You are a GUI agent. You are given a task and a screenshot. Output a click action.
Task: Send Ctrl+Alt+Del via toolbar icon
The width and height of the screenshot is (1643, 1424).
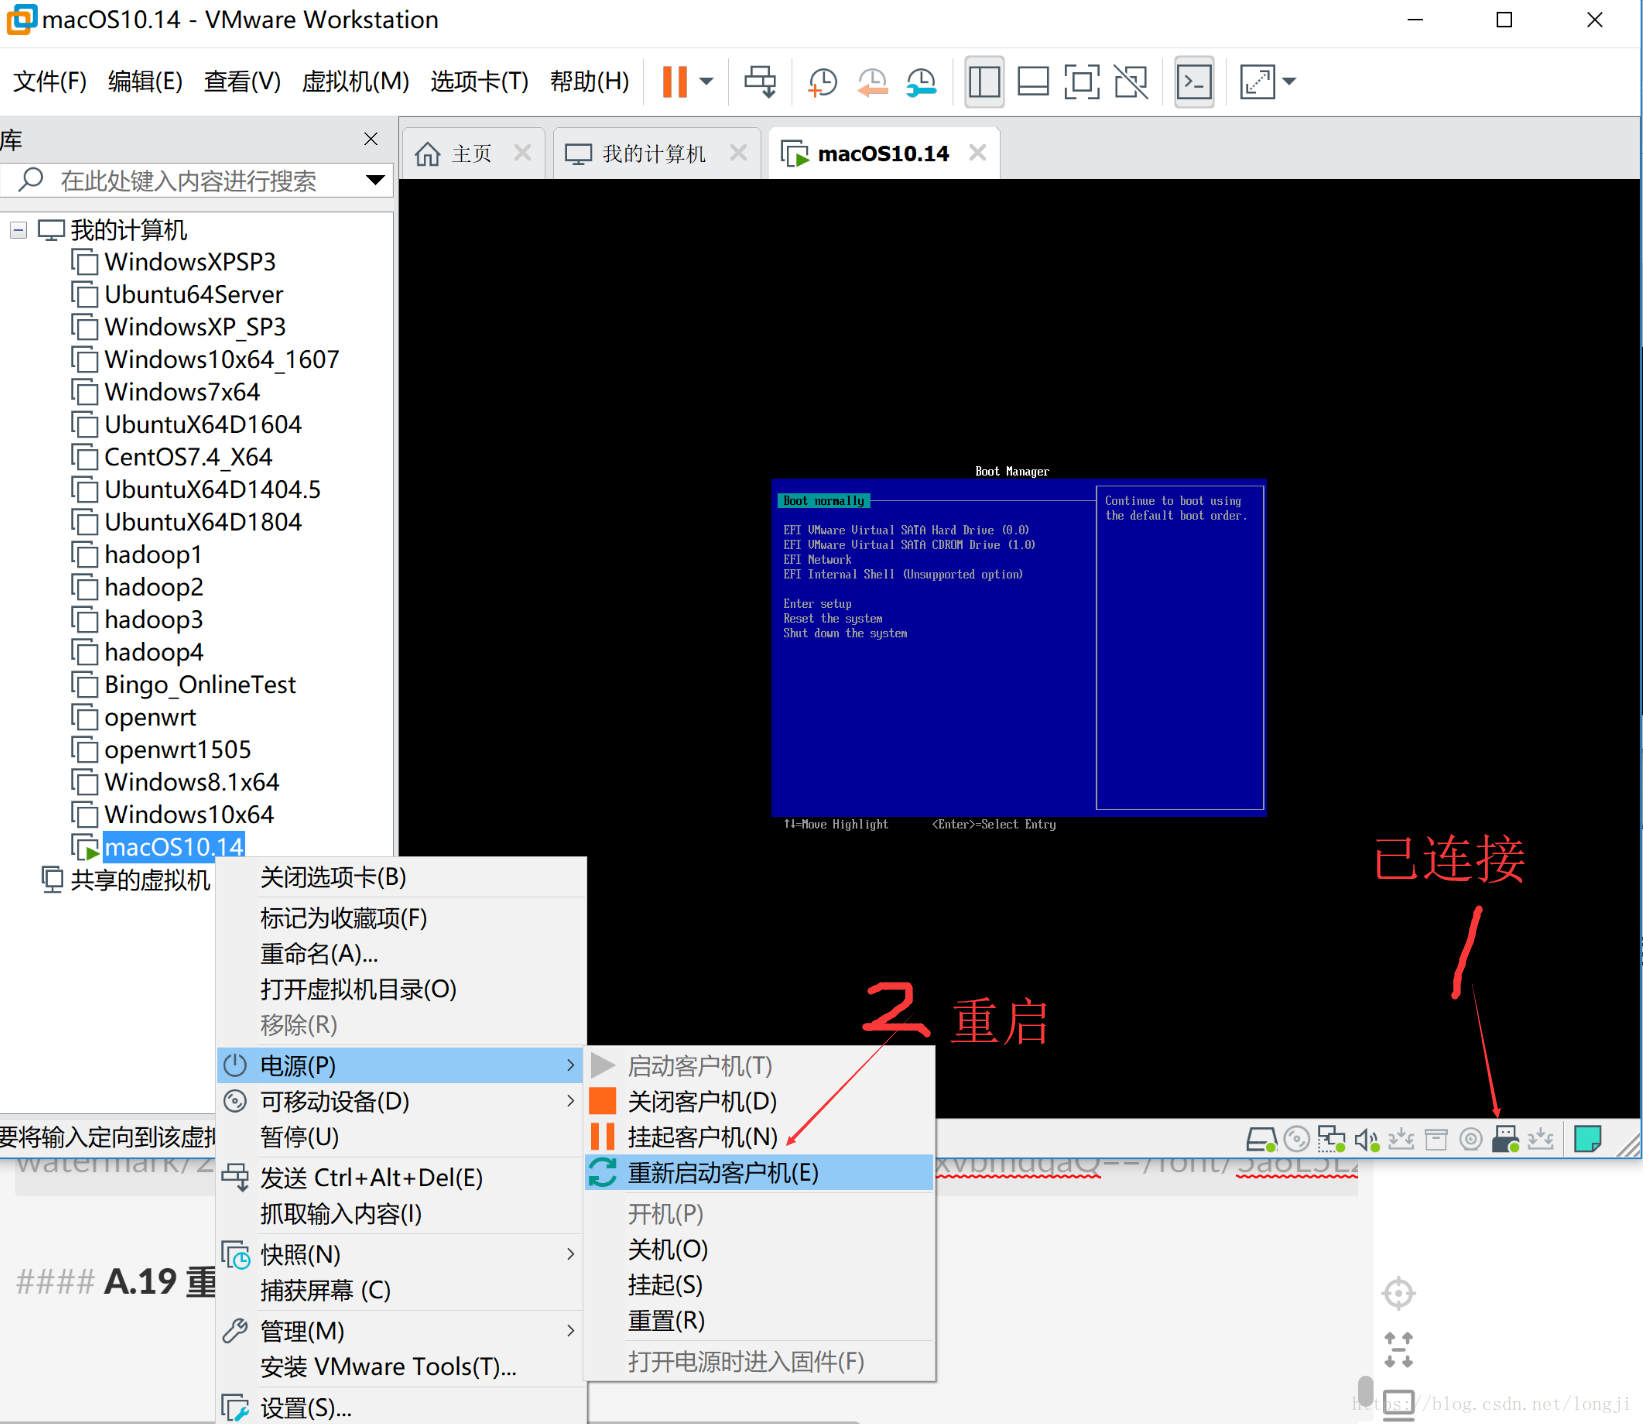(760, 82)
